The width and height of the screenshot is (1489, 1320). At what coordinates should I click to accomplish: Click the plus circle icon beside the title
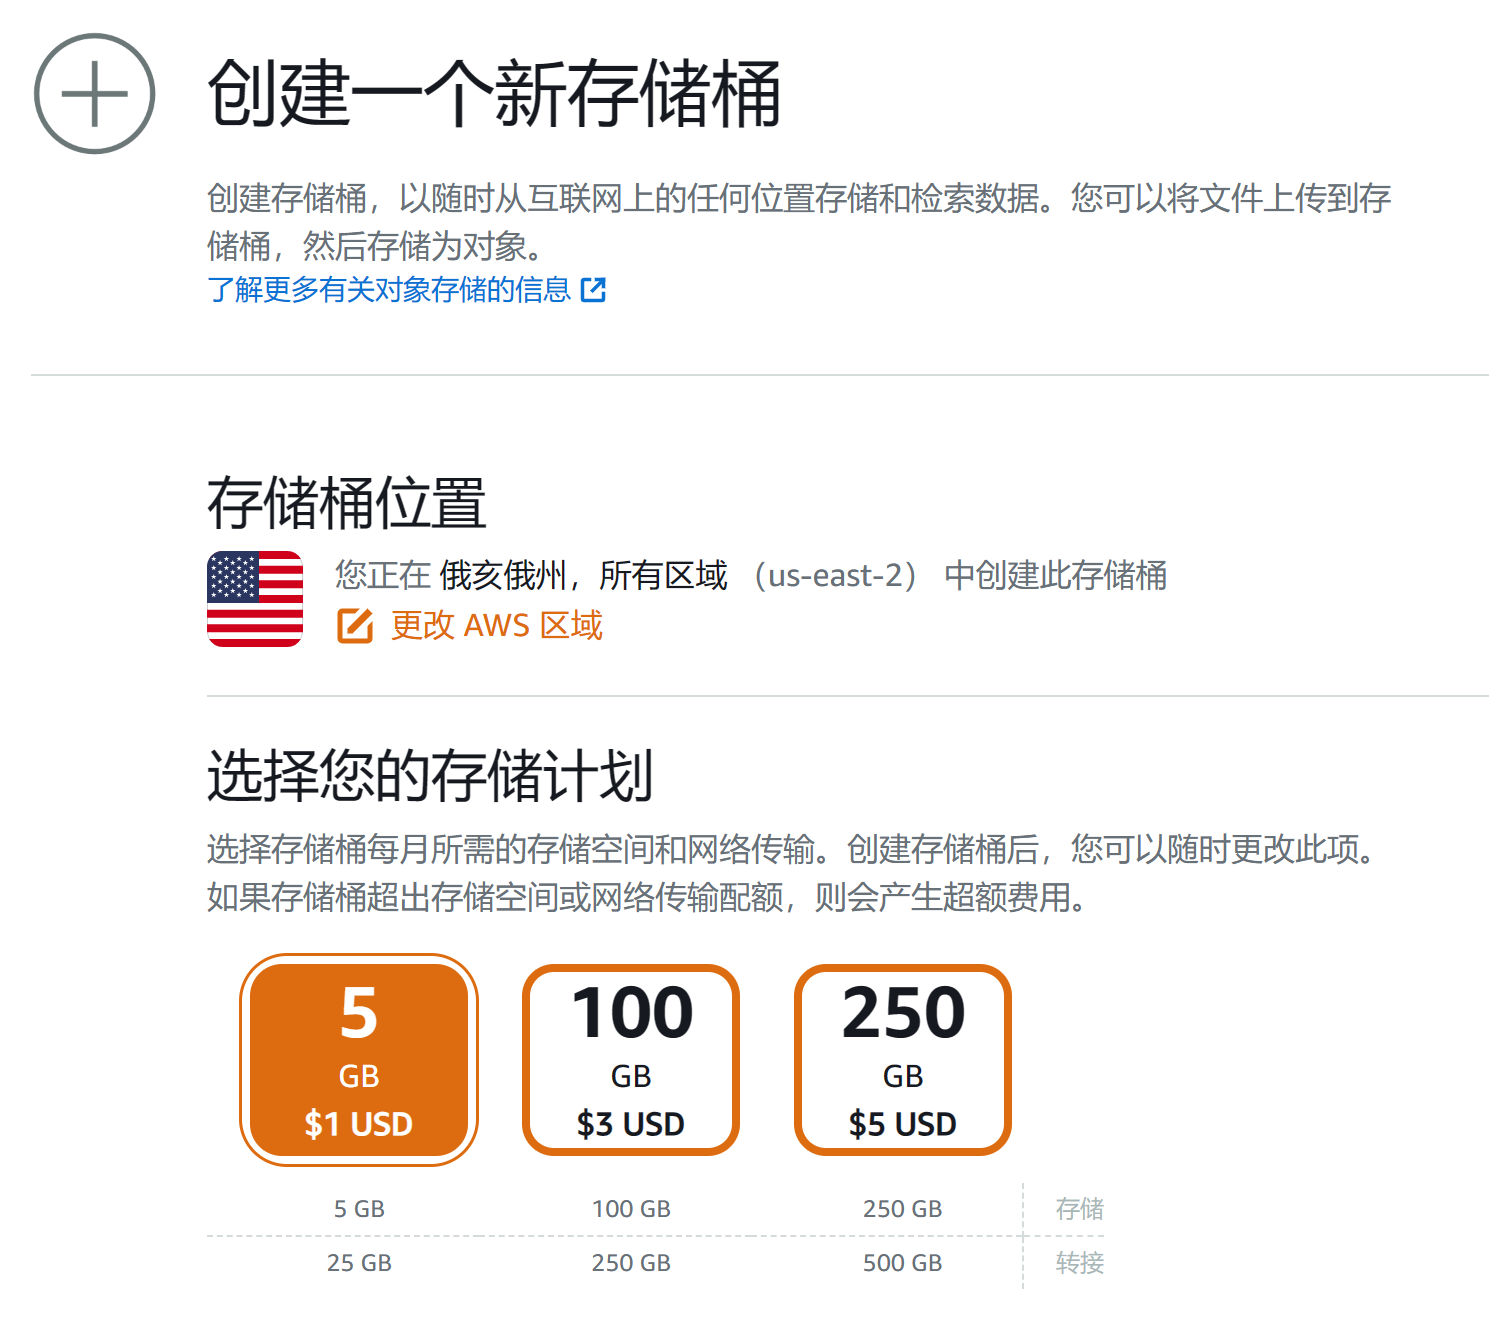coord(94,94)
